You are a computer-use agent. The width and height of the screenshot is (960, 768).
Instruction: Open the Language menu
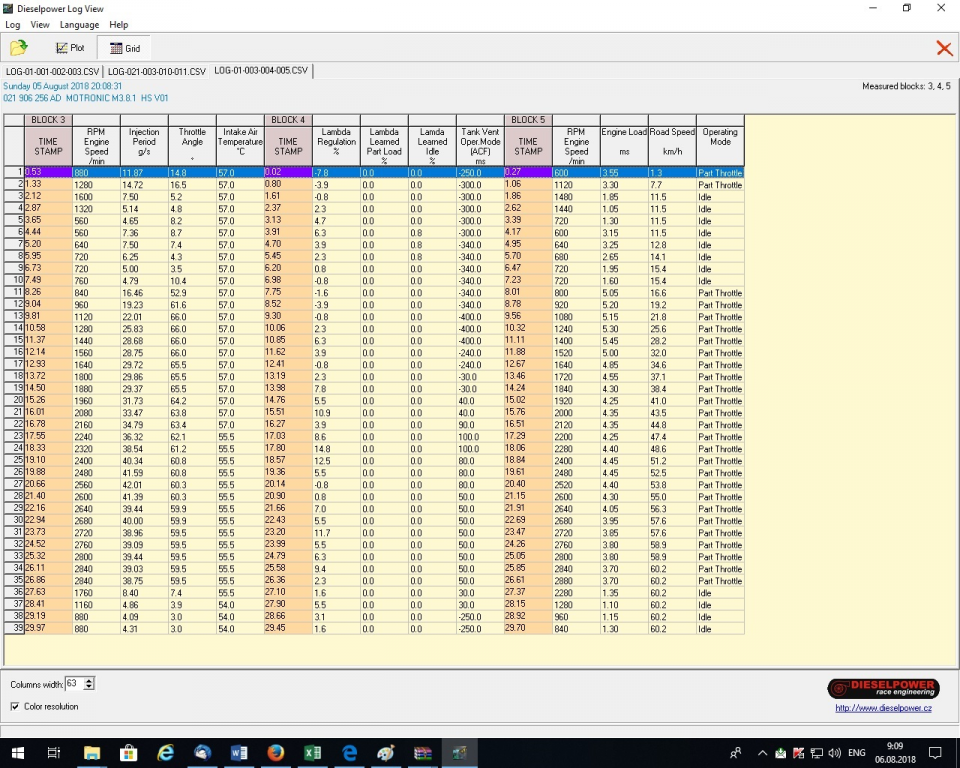pyautogui.click(x=79, y=24)
